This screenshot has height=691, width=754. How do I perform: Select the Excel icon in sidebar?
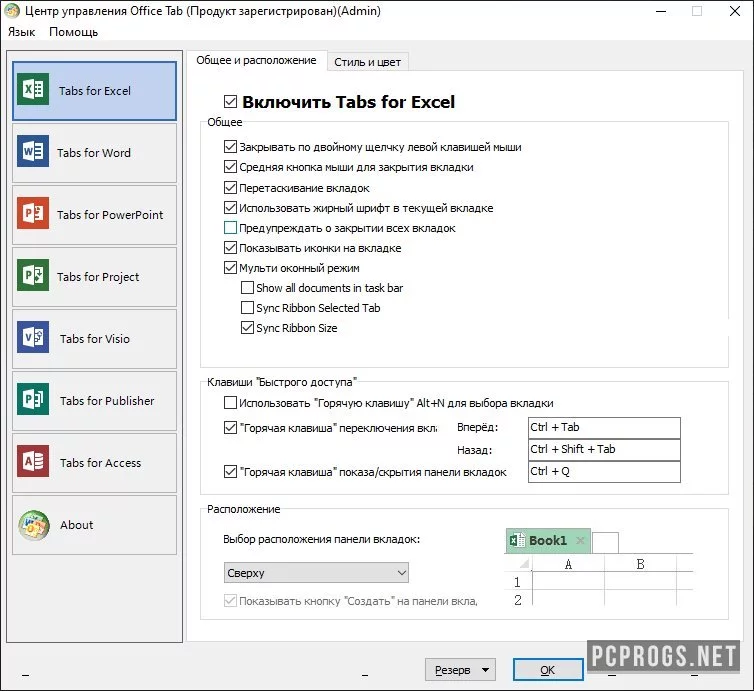pyautogui.click(x=33, y=89)
